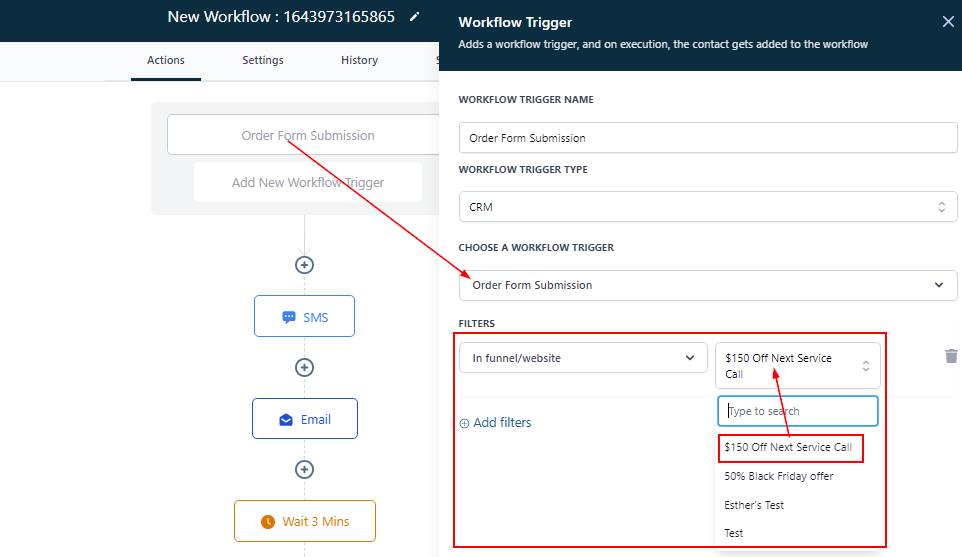The height and width of the screenshot is (557, 962).
Task: Switch to the Settings tab
Action: (x=263, y=60)
